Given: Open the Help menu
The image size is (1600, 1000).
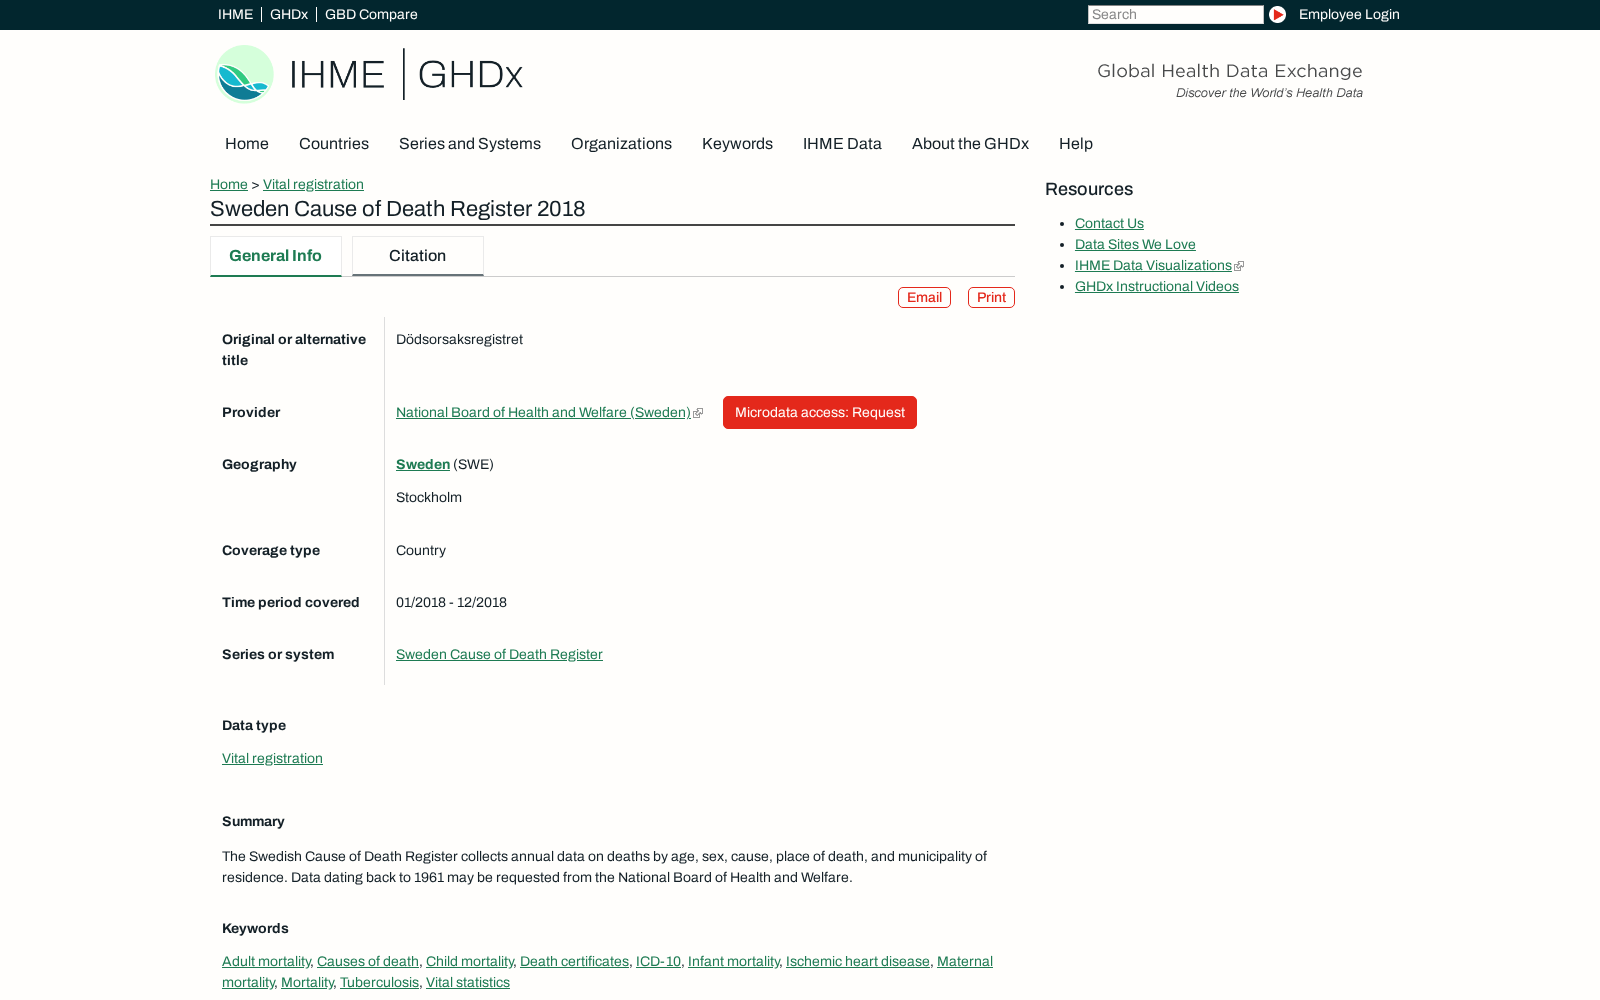Looking at the screenshot, I should click(1076, 144).
